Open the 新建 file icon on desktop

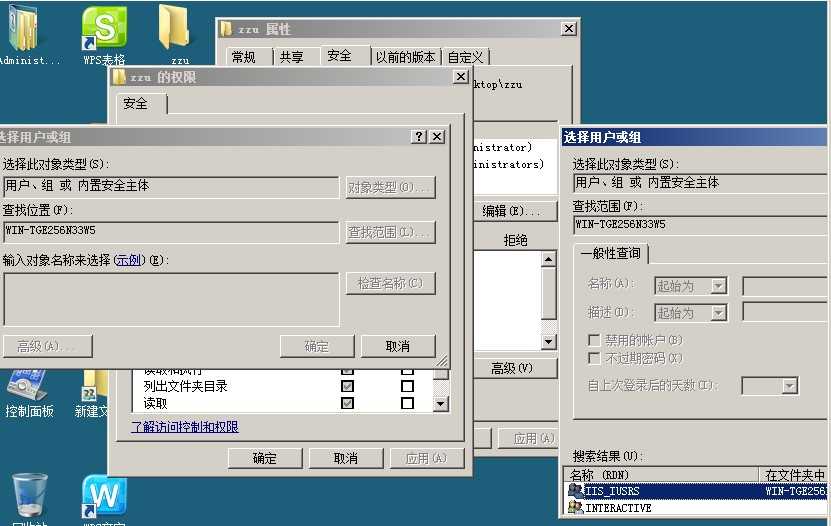(x=93, y=393)
